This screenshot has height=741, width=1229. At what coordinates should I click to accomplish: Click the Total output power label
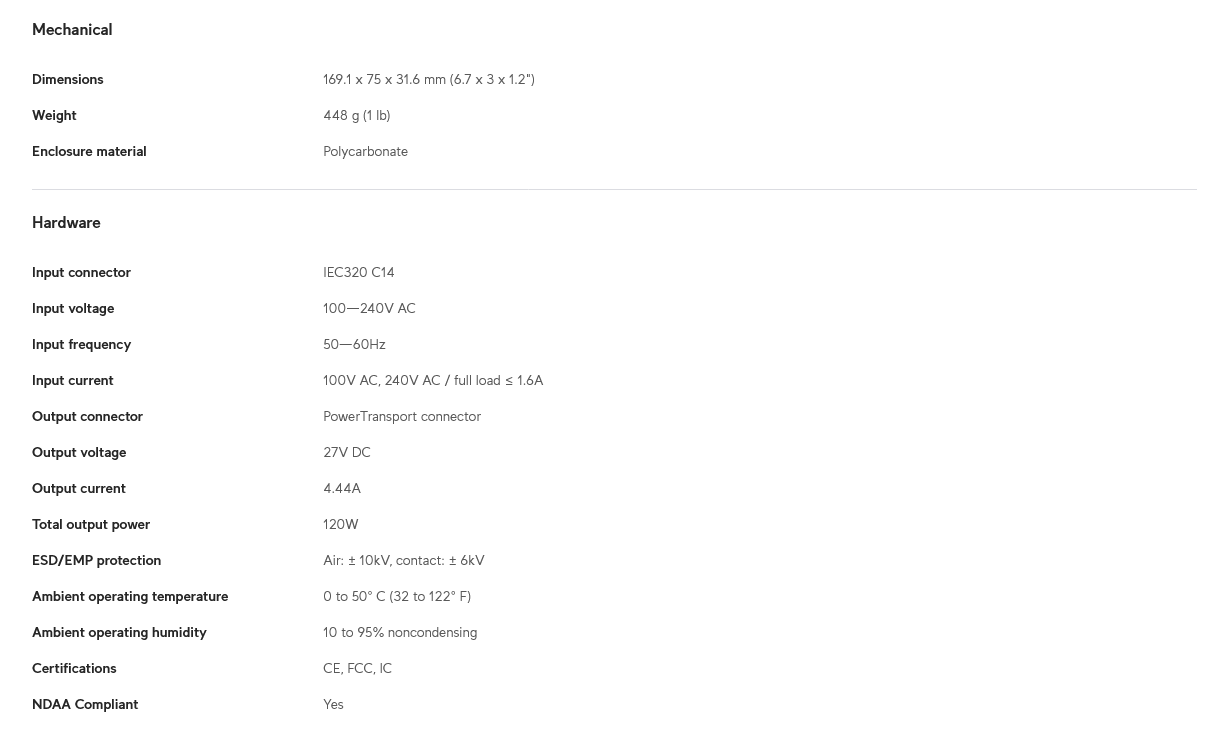[91, 525]
